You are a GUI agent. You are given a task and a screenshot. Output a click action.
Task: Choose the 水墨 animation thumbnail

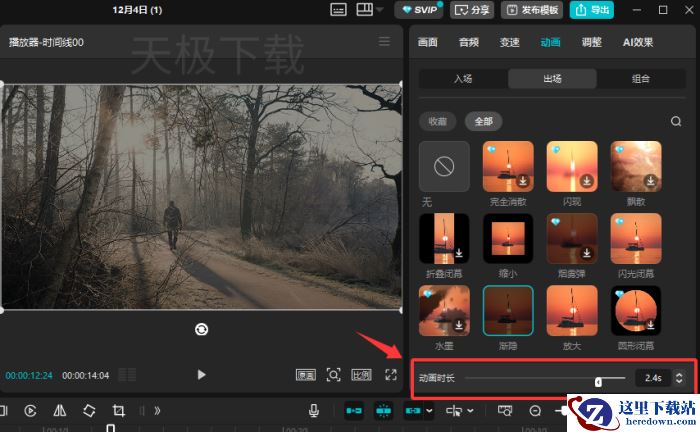click(444, 311)
